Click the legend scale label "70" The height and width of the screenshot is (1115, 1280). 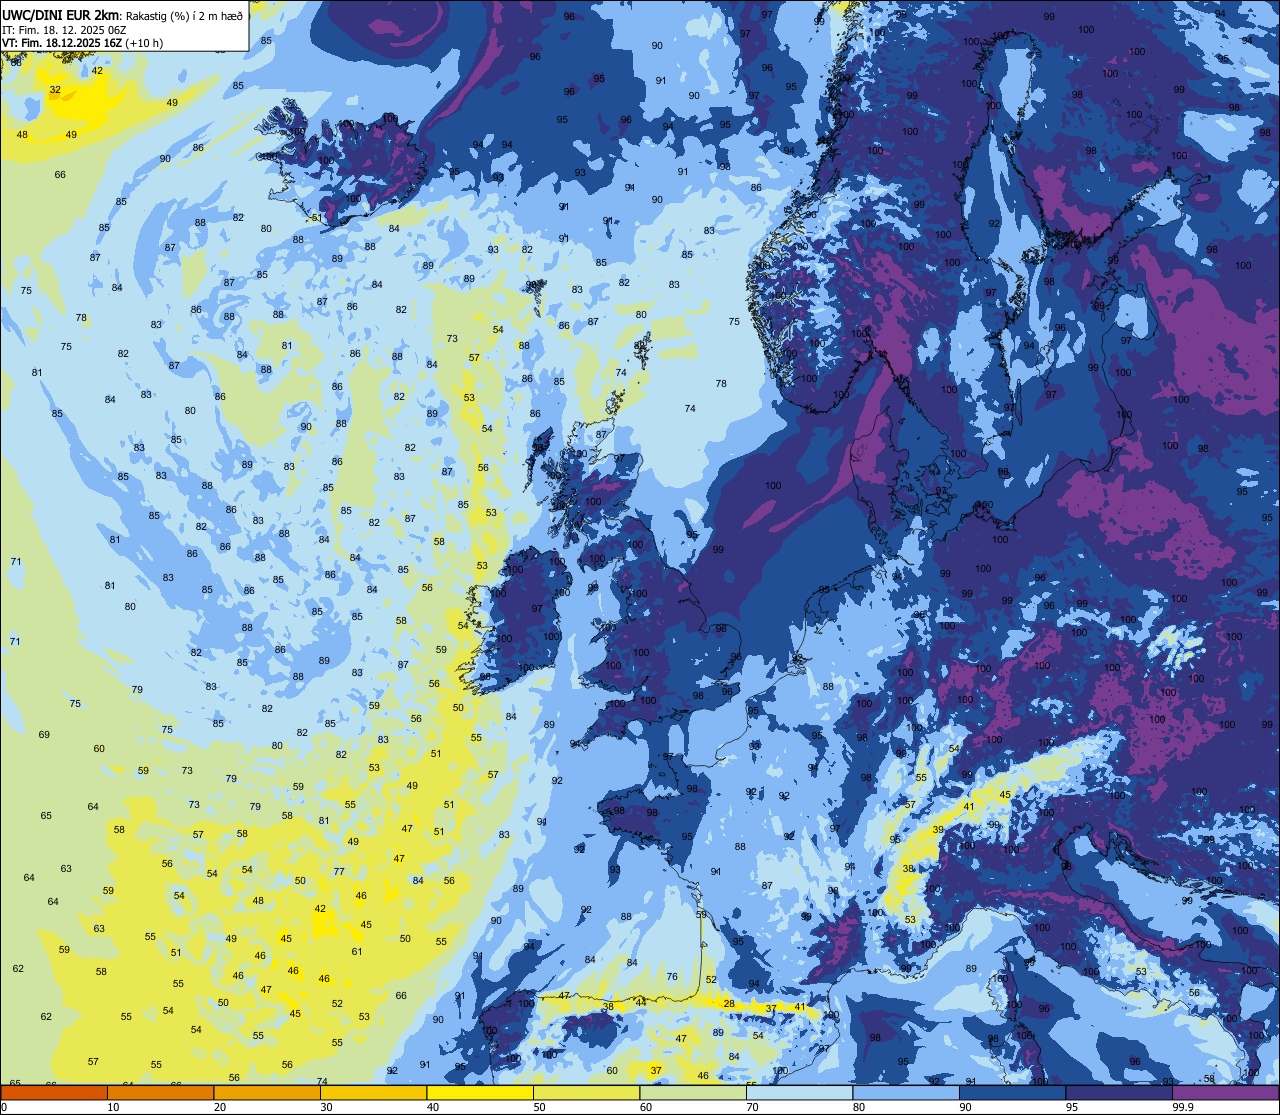(752, 1107)
